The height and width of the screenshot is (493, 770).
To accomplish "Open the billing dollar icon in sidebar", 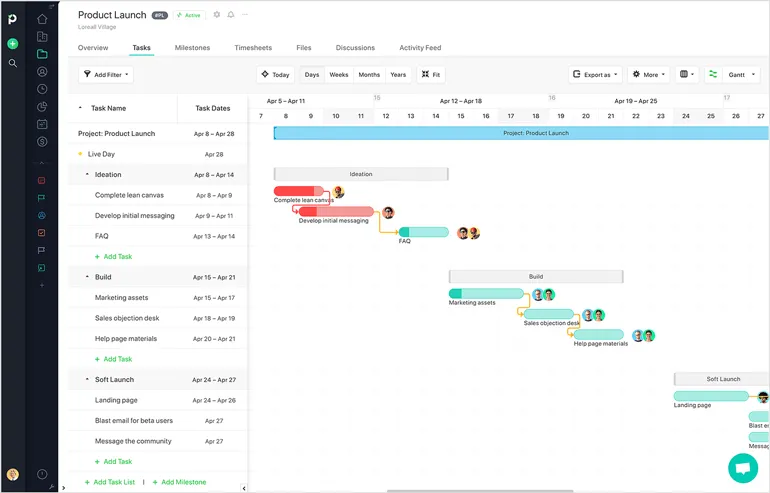I will [42, 142].
